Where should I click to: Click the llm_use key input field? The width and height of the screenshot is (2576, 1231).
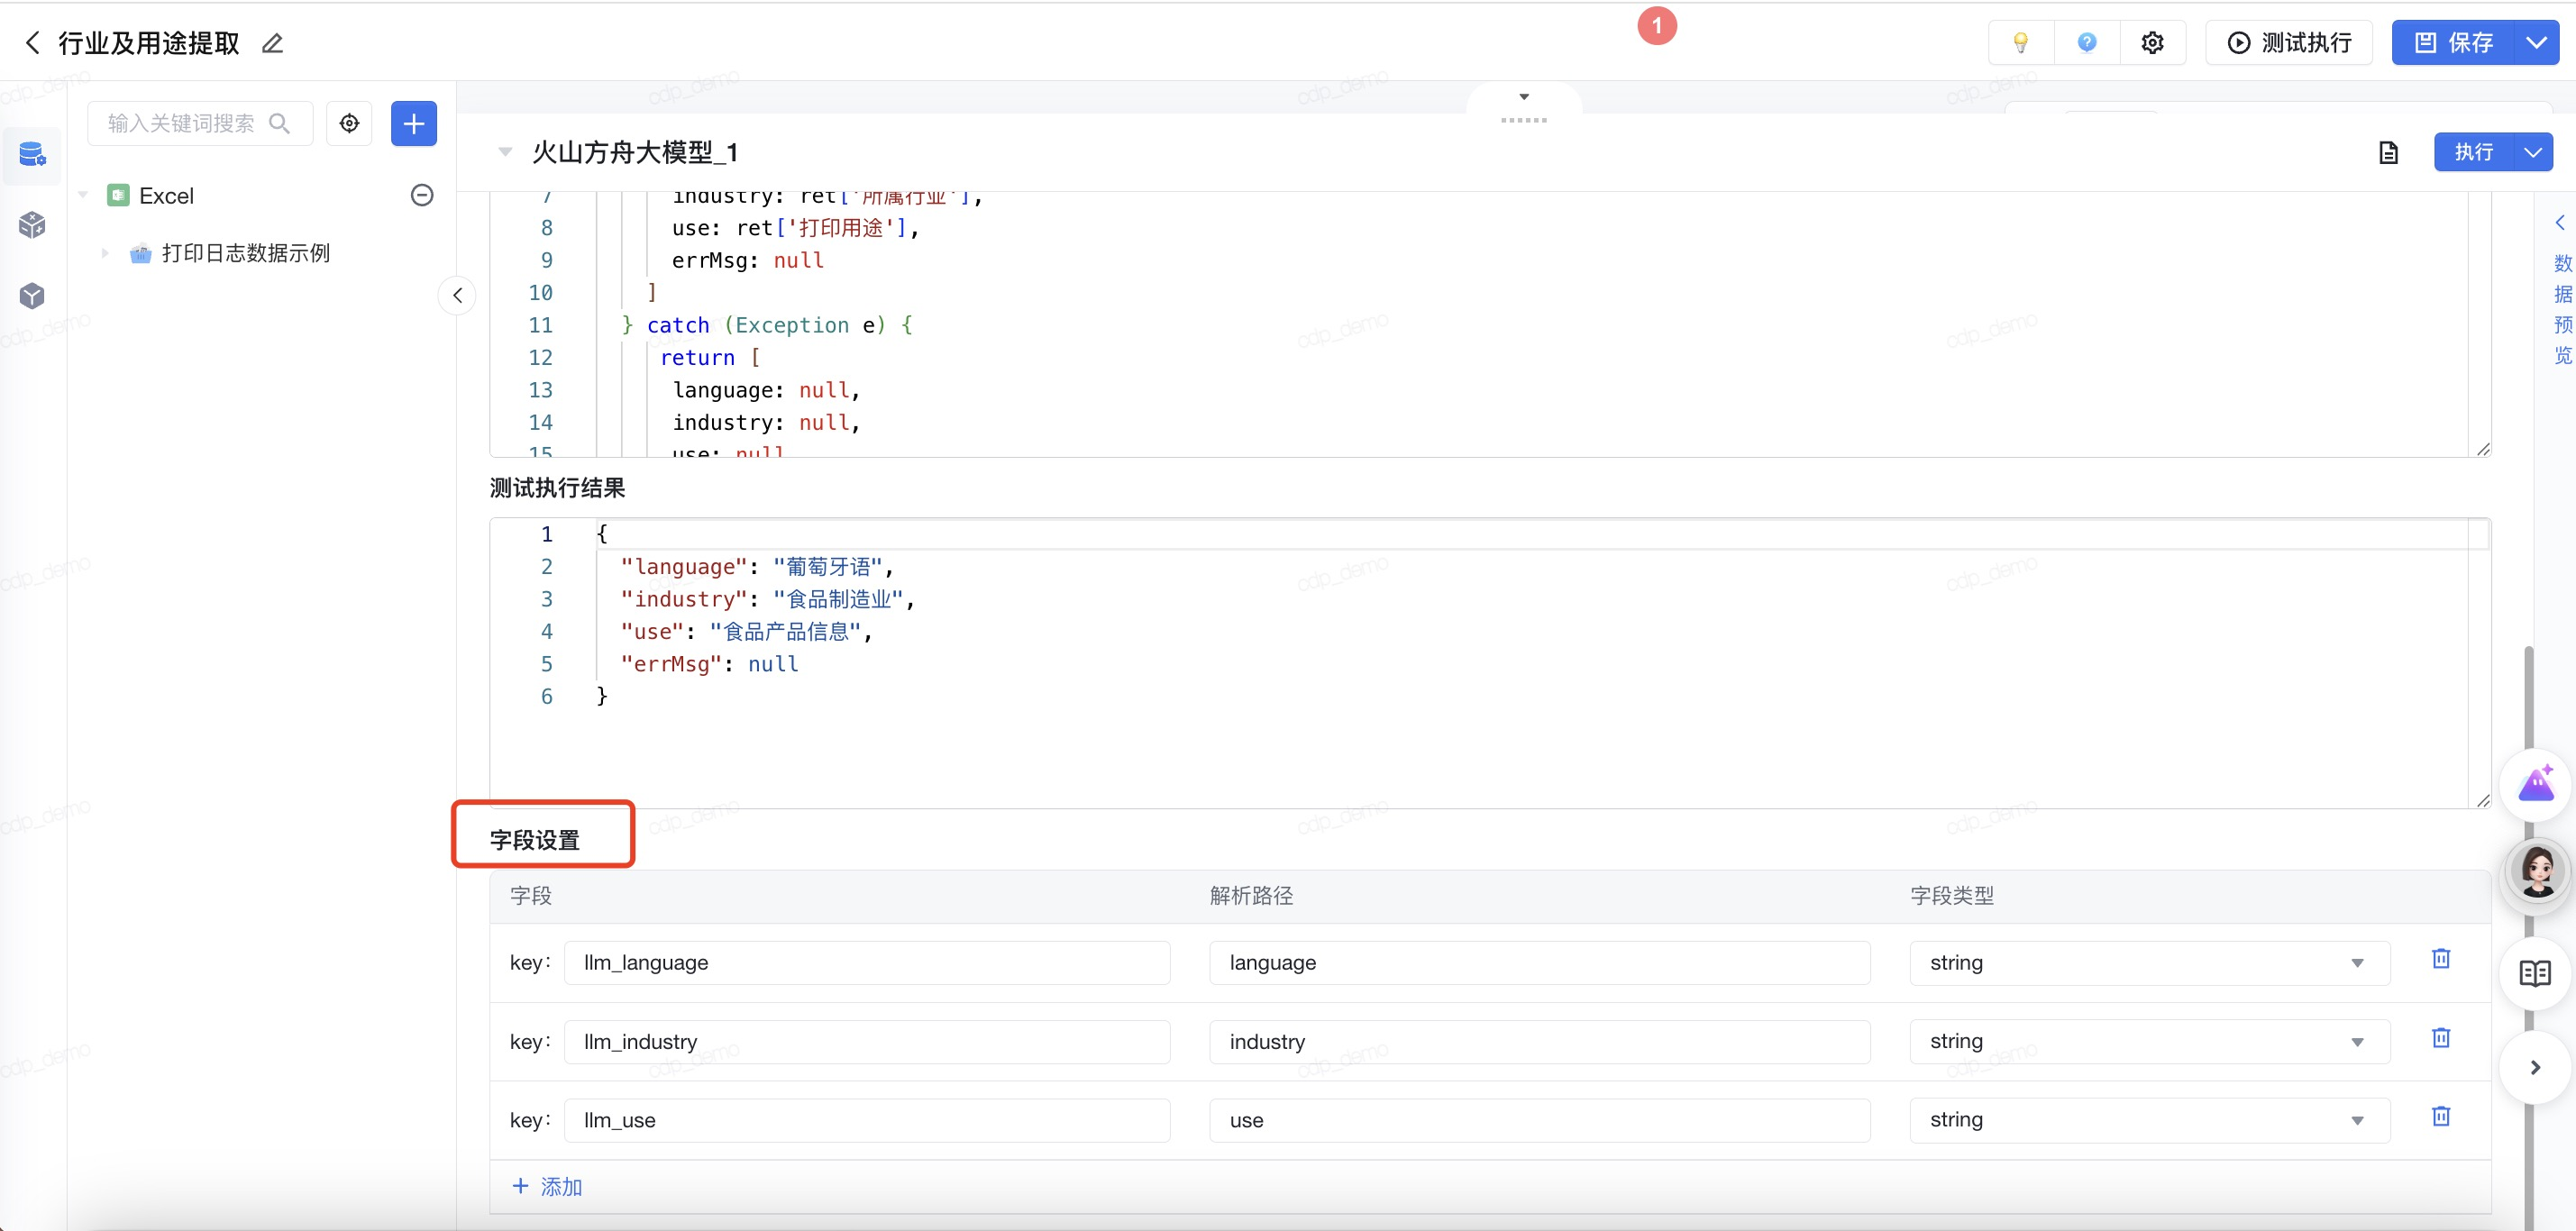[x=866, y=1120]
